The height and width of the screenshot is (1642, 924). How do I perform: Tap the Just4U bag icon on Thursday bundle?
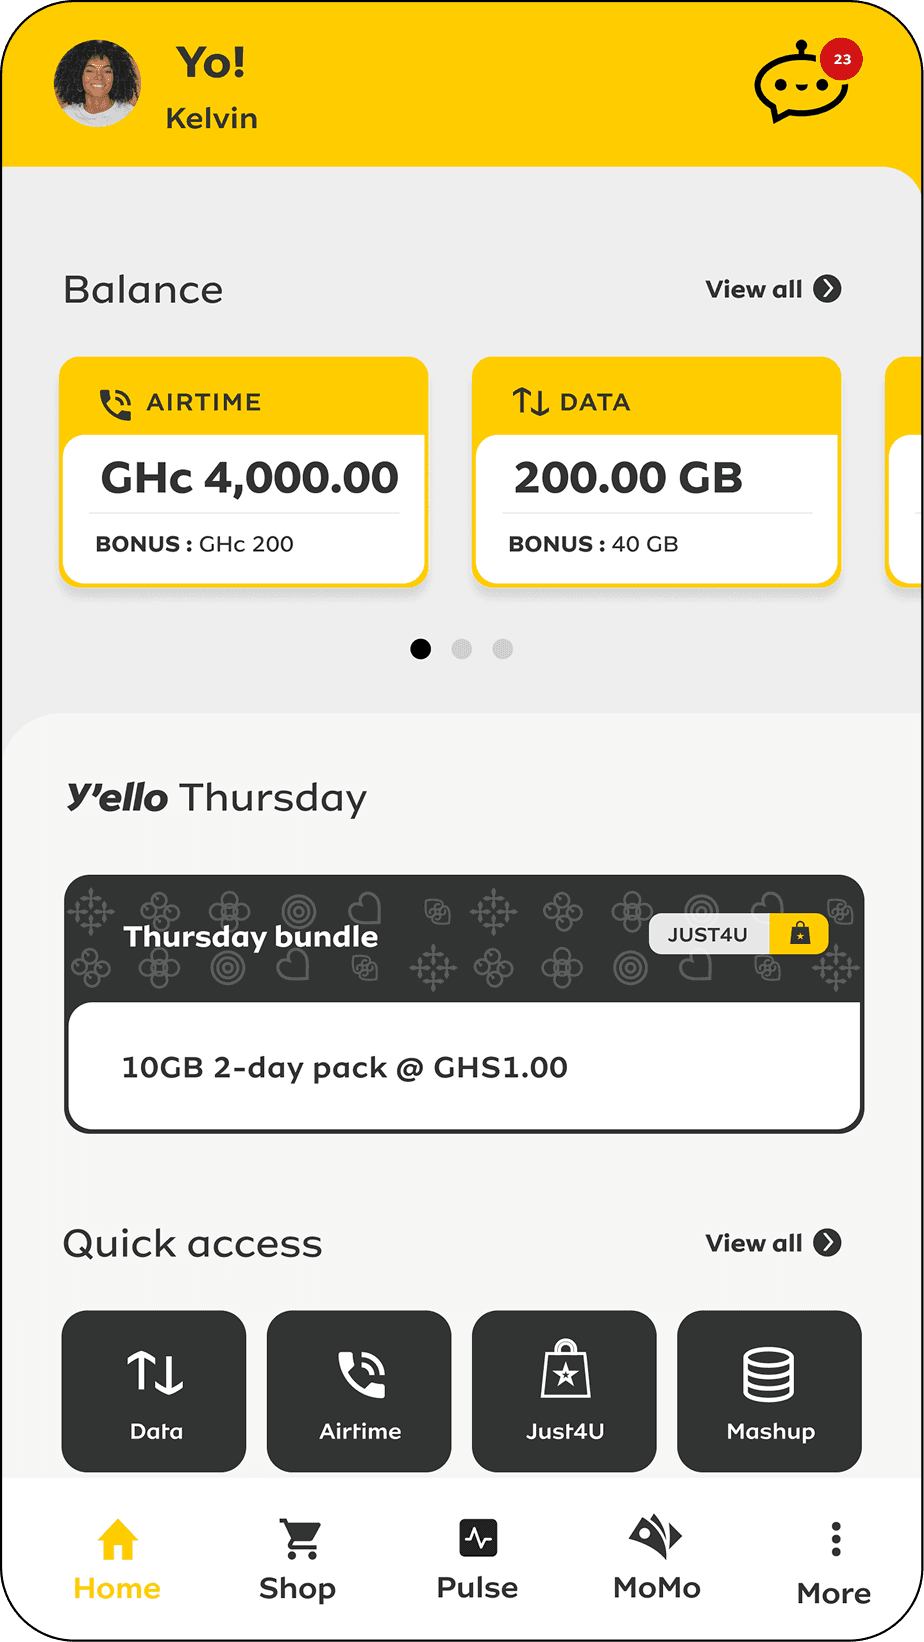799,934
